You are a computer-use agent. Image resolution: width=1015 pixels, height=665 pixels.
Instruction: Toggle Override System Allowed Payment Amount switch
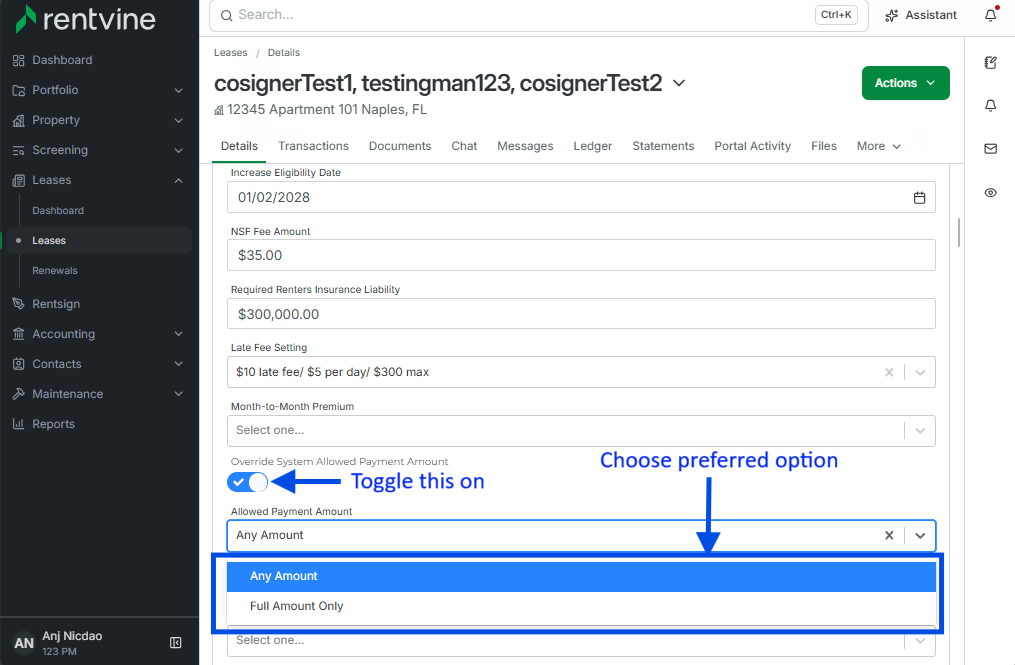click(x=247, y=482)
